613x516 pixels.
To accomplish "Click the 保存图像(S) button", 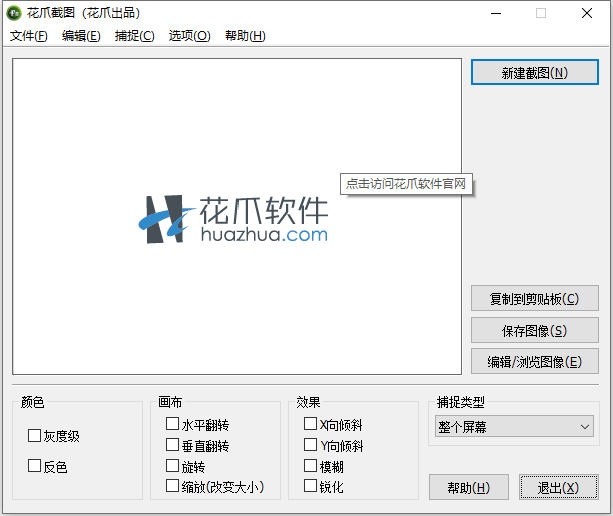I will point(534,330).
